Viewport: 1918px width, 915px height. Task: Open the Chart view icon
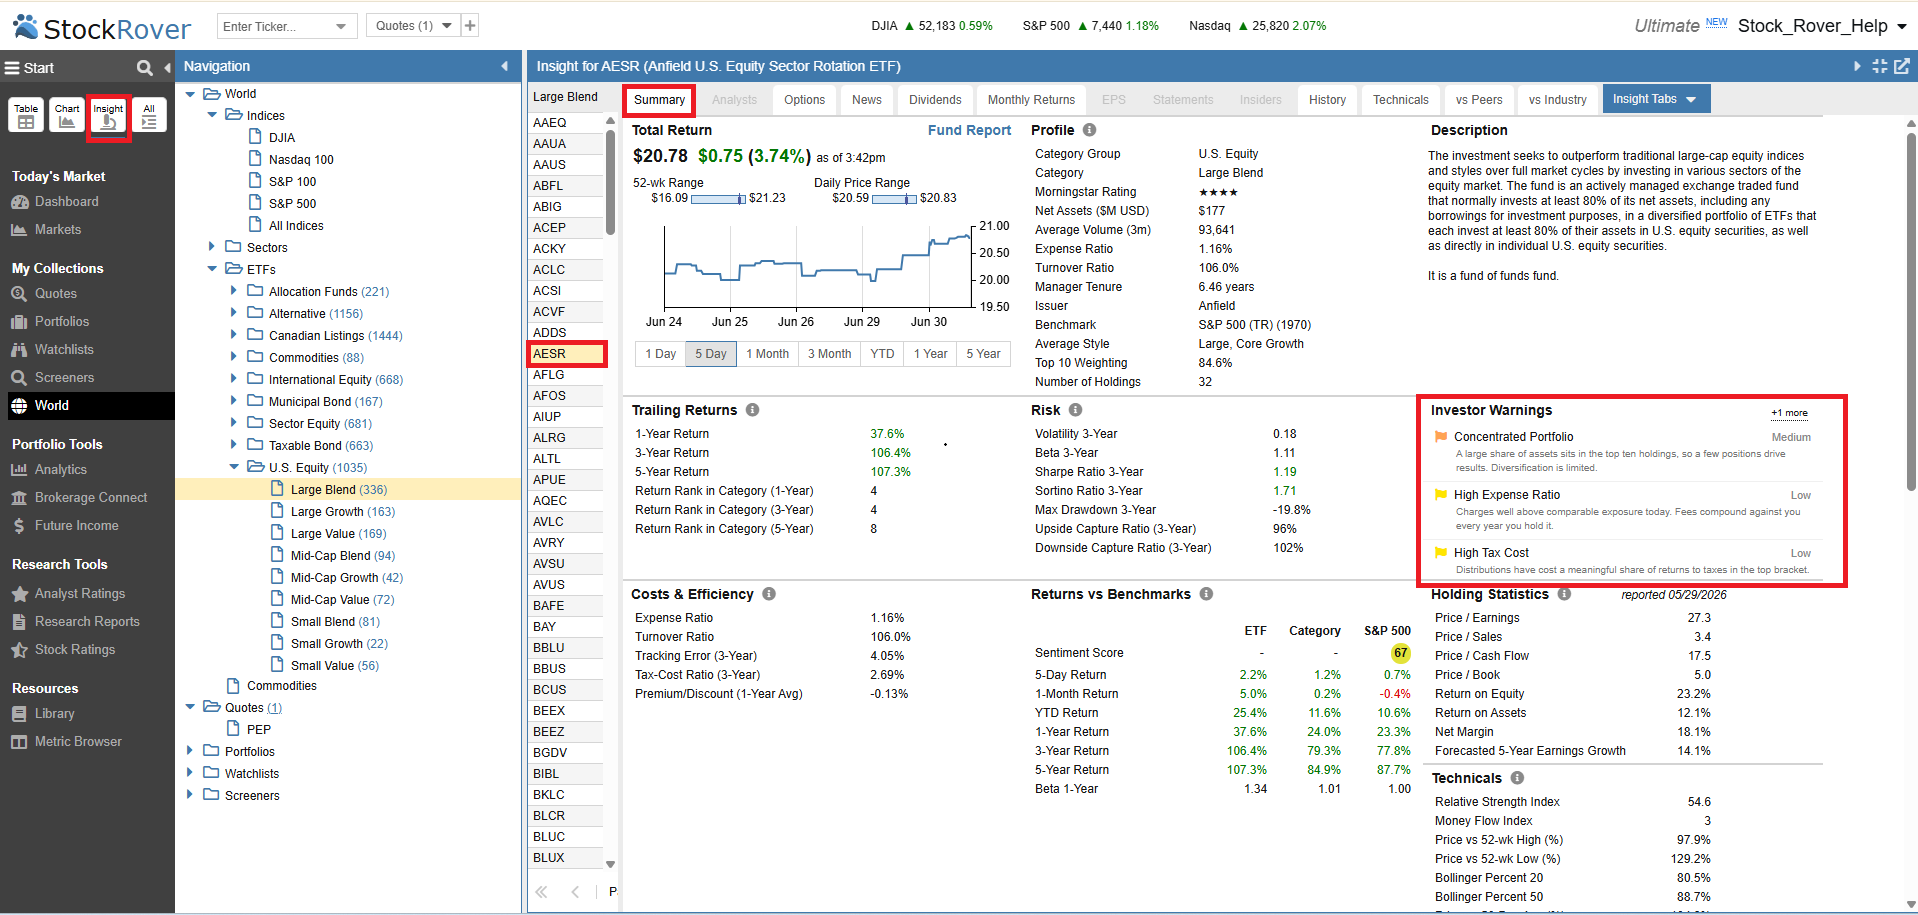pyautogui.click(x=67, y=115)
